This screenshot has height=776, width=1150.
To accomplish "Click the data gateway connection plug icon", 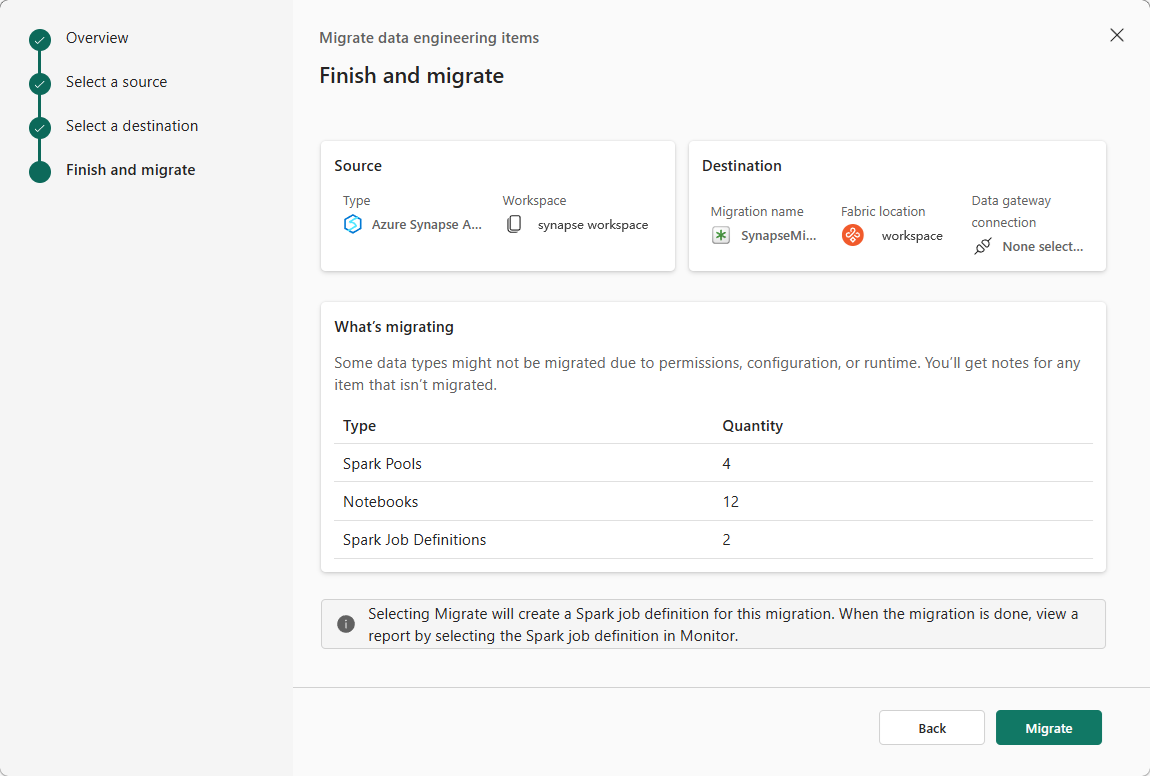I will coord(983,246).
